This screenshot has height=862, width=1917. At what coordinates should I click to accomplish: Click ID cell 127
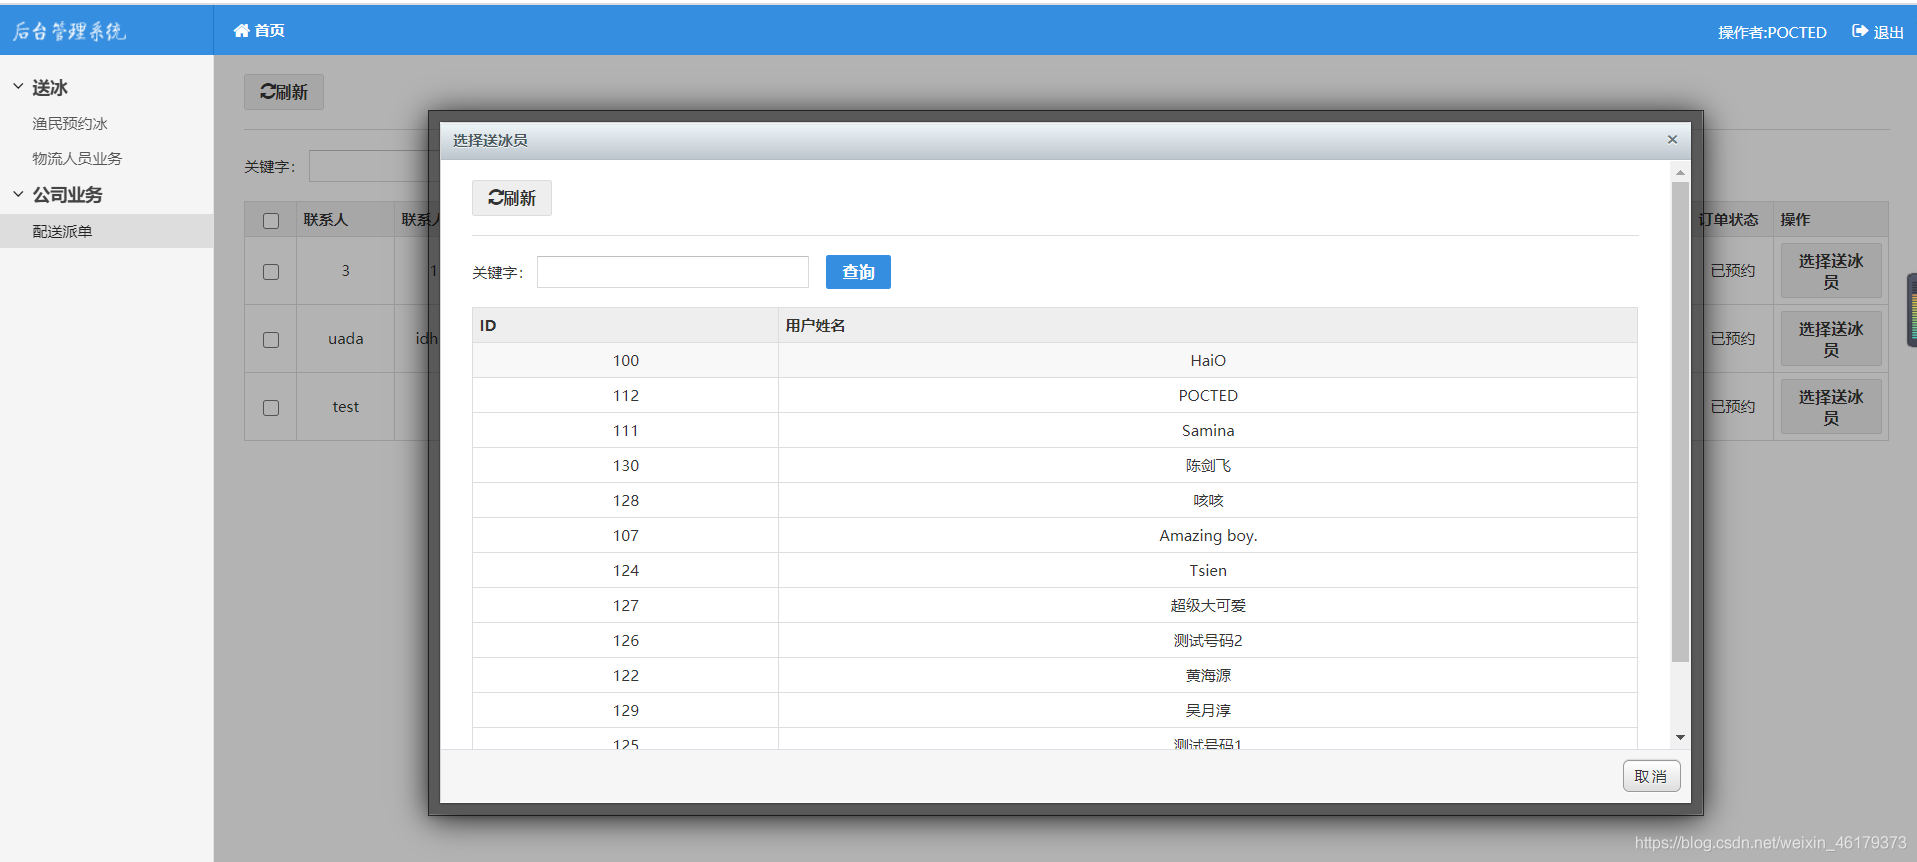point(626,605)
